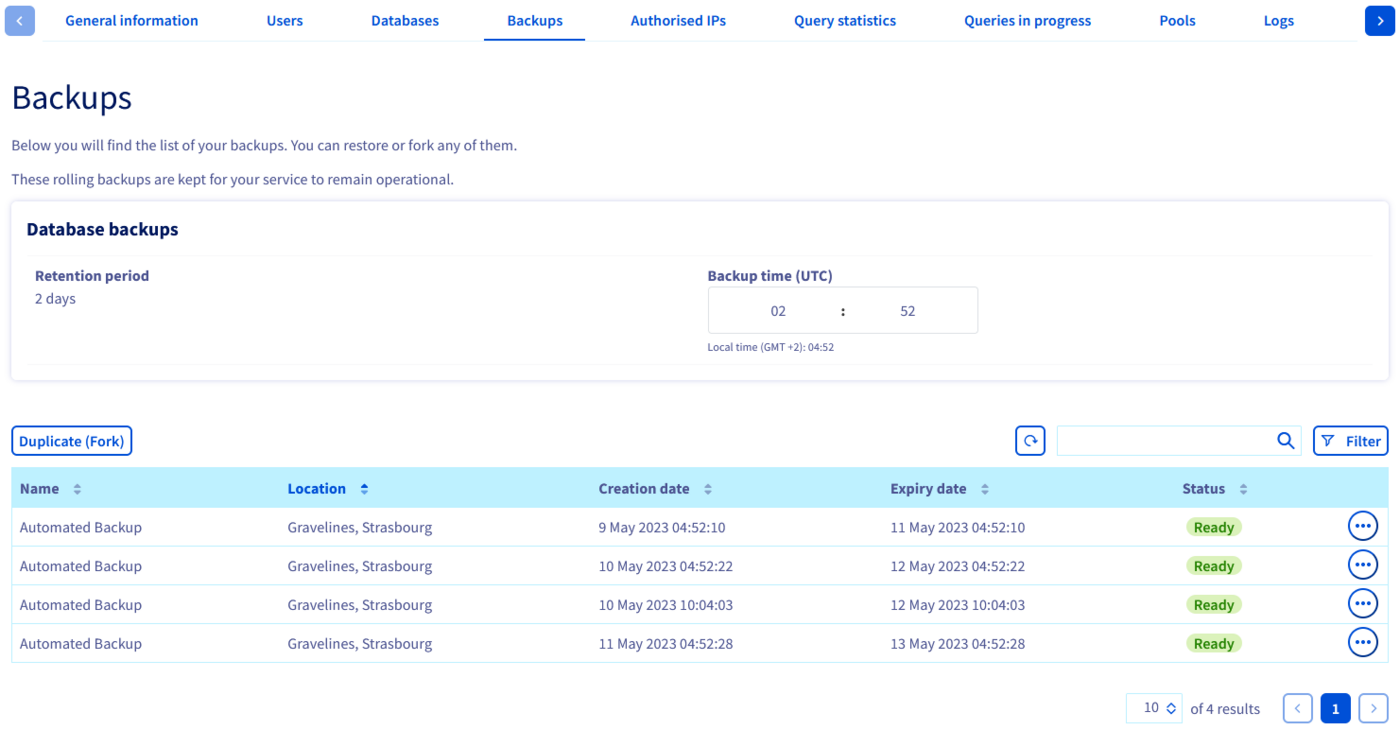This screenshot has width=1400, height=730.
Task: Open the Query statistics tab
Action: 845,20
